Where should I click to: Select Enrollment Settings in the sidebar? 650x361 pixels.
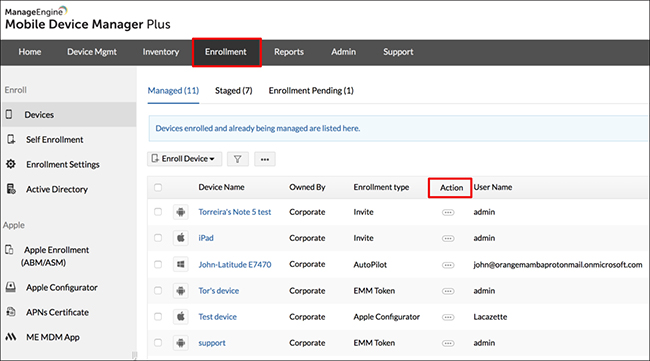click(63, 165)
